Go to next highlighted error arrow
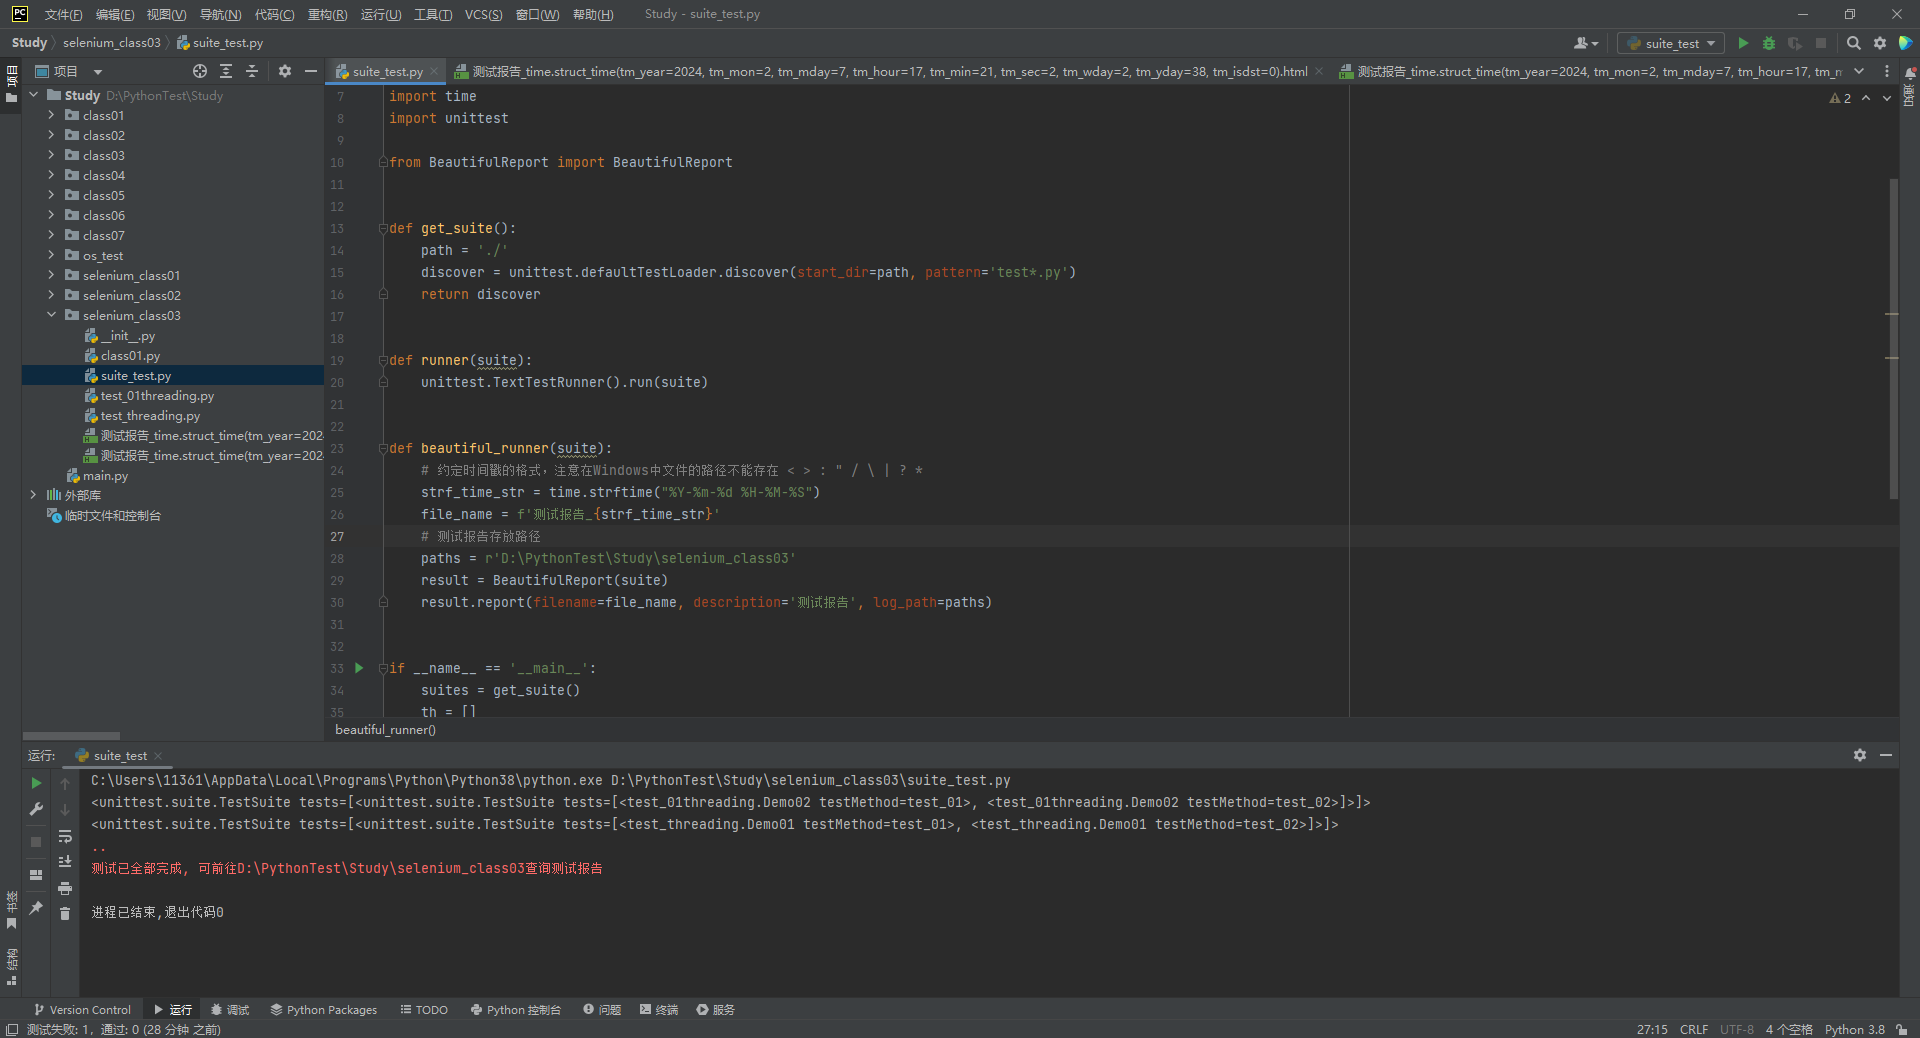Screen dimensions: 1920x1038 [1887, 98]
